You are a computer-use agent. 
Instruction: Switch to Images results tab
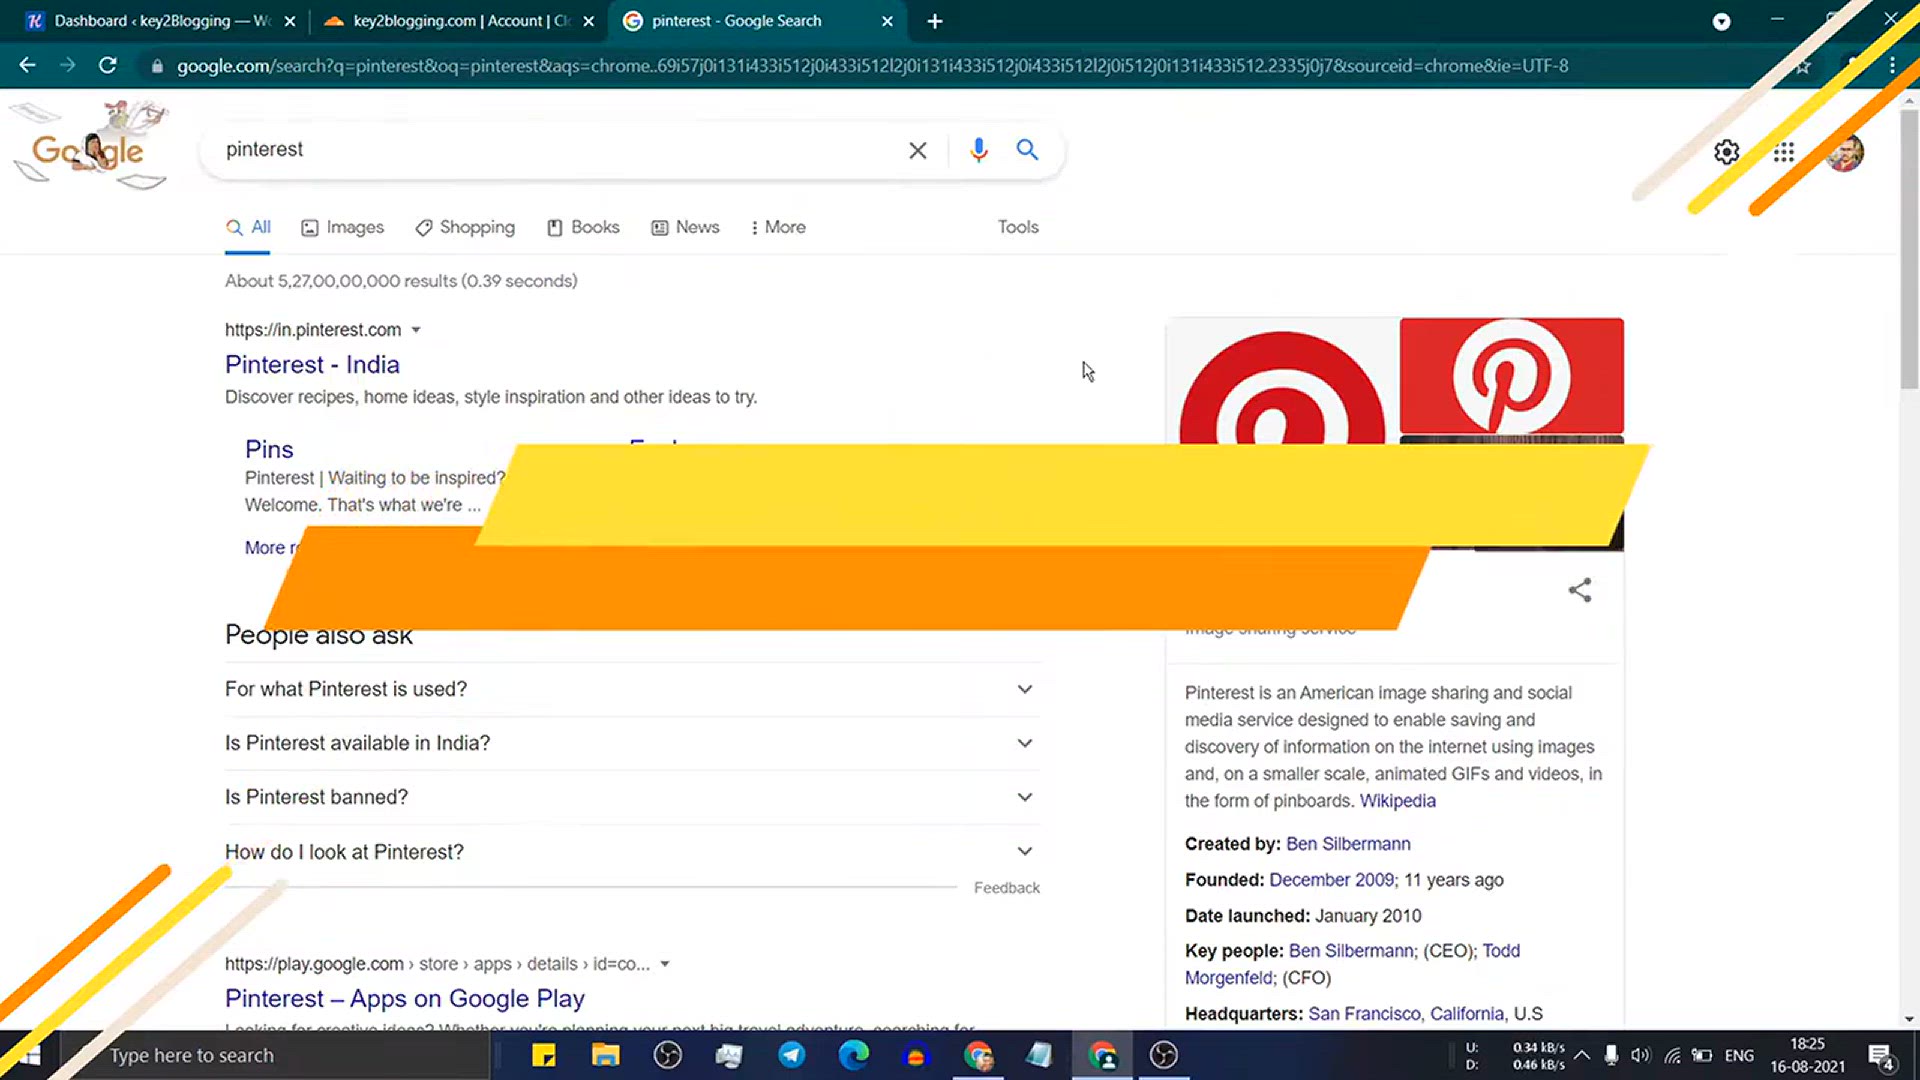[x=343, y=227]
